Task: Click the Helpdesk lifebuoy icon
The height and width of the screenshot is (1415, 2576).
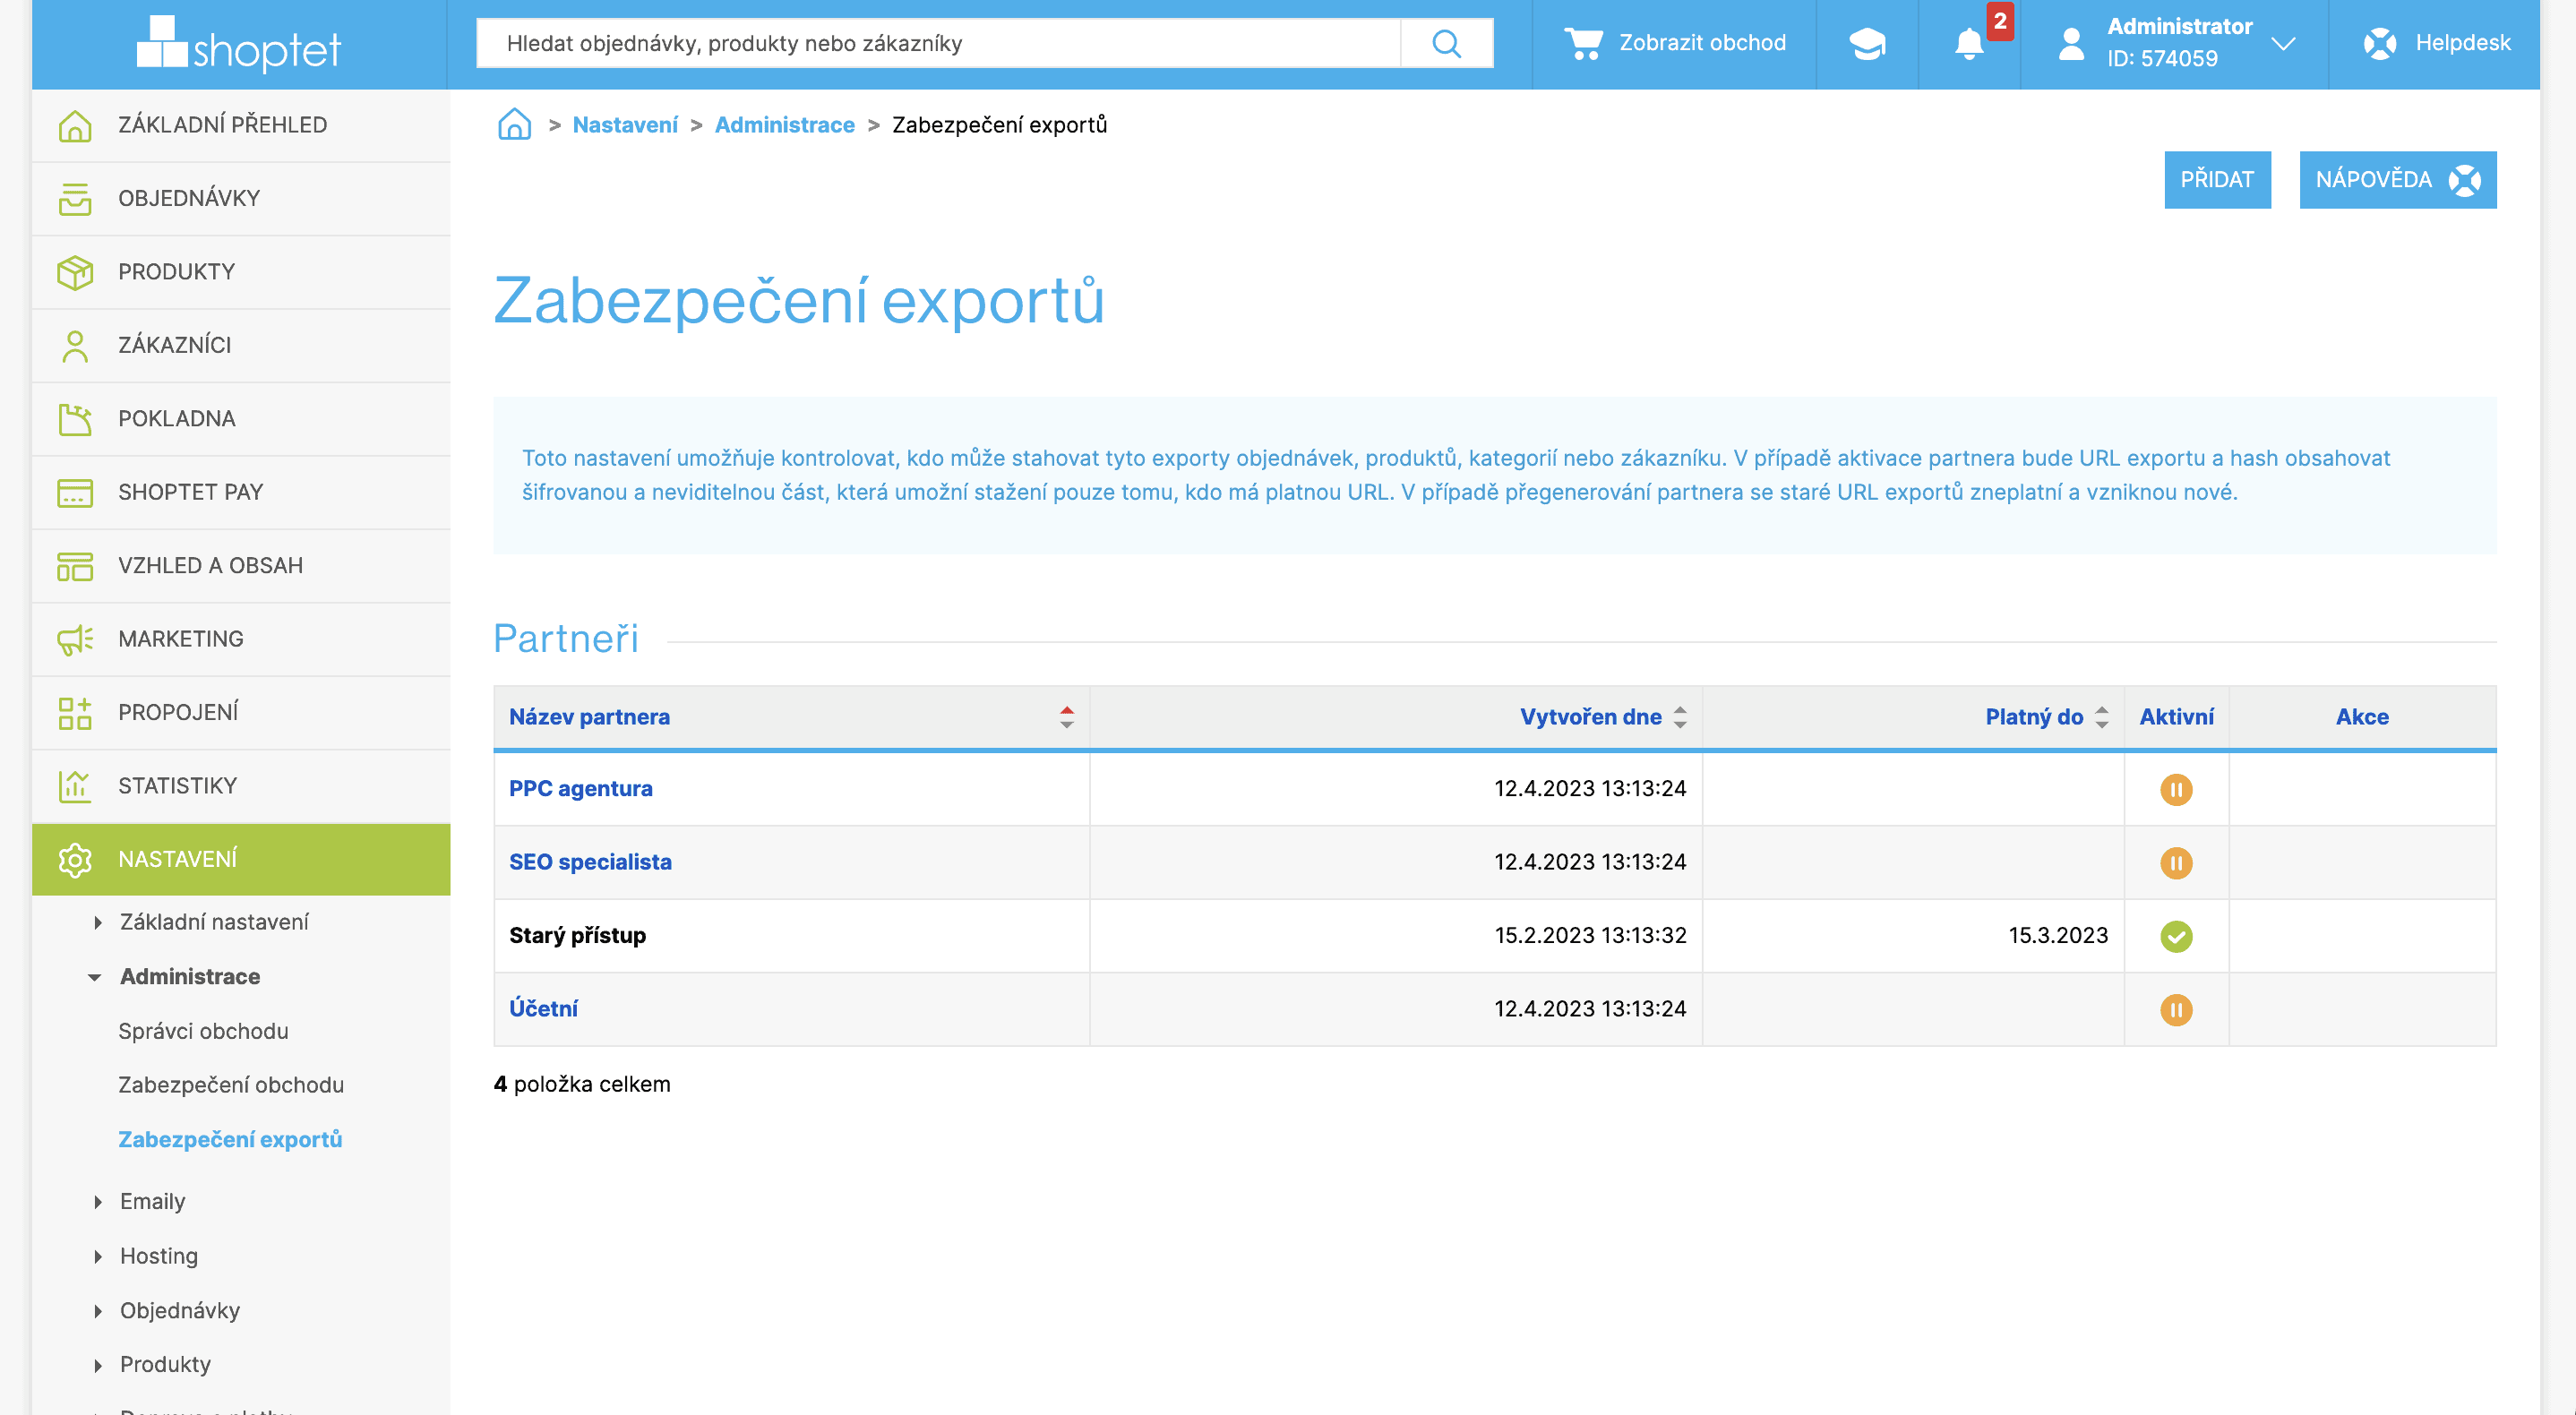Action: 2380,43
